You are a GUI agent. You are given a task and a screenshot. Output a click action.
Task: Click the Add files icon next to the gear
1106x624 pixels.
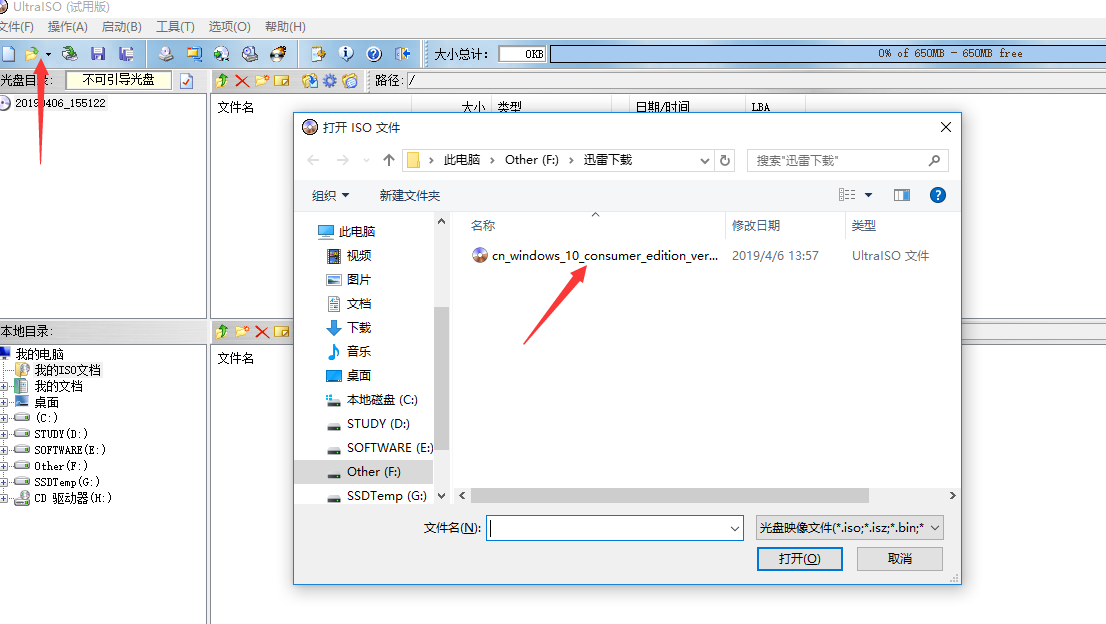click(309, 81)
